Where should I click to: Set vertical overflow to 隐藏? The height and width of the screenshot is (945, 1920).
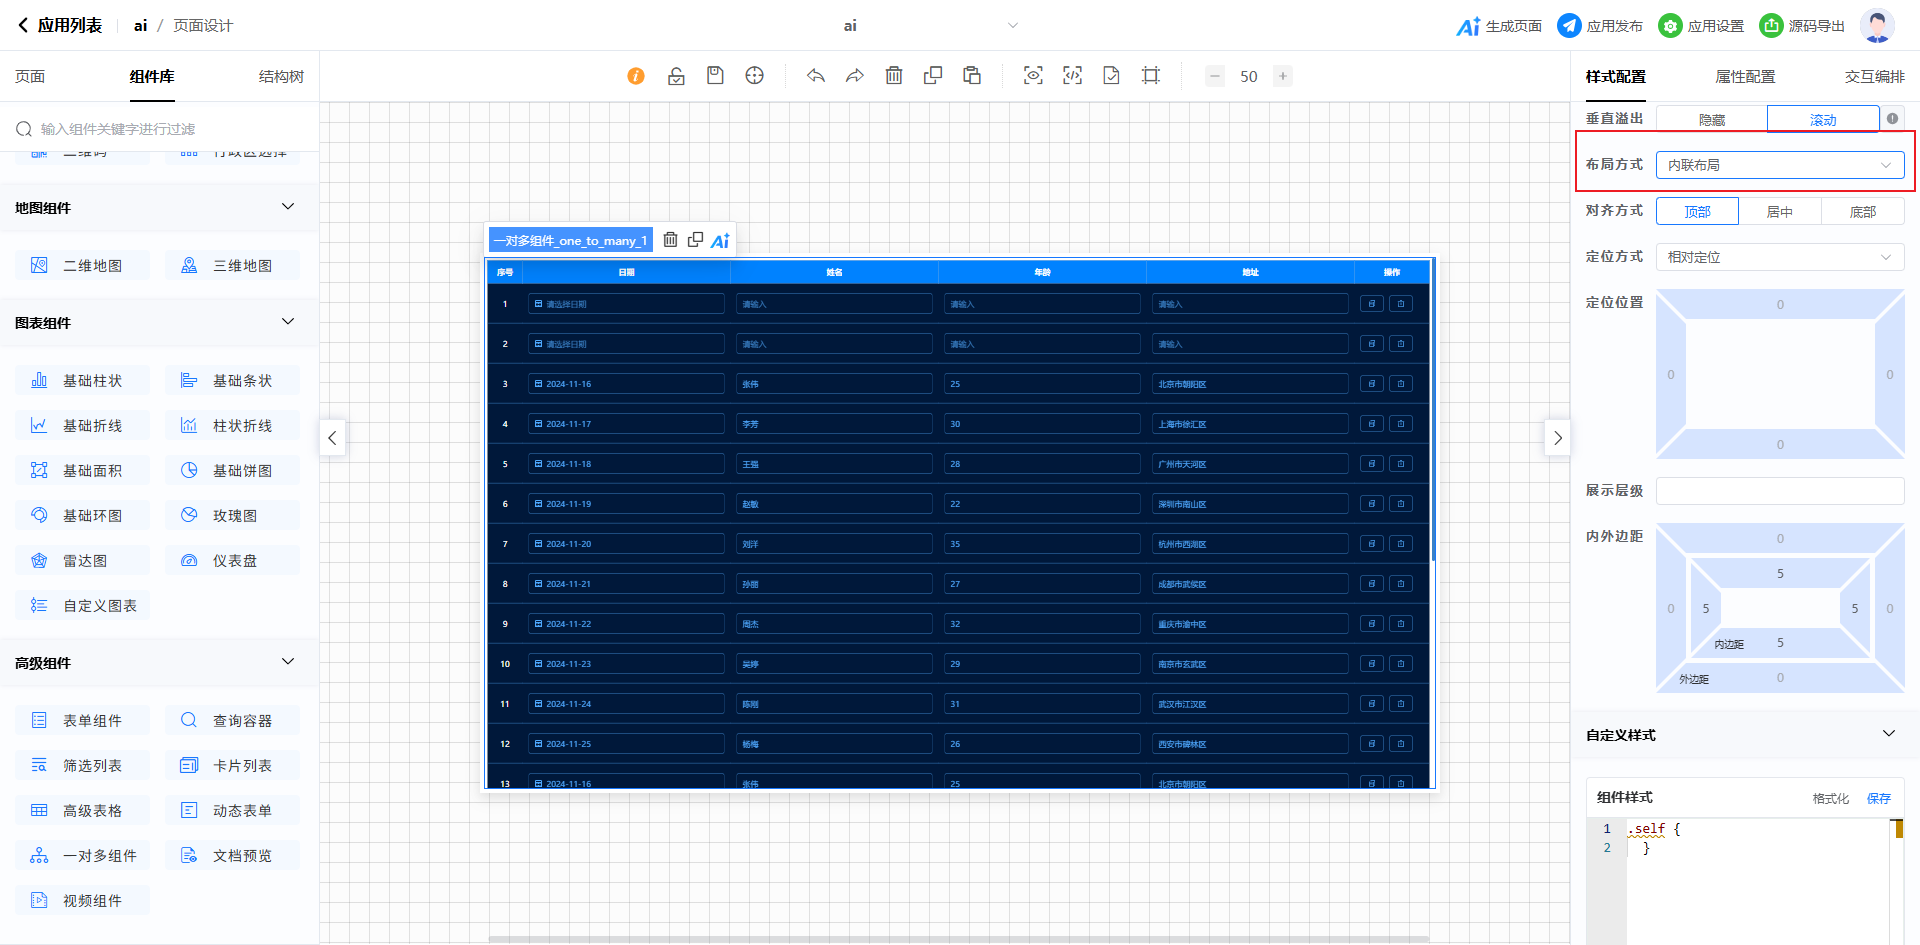pyautogui.click(x=1711, y=120)
